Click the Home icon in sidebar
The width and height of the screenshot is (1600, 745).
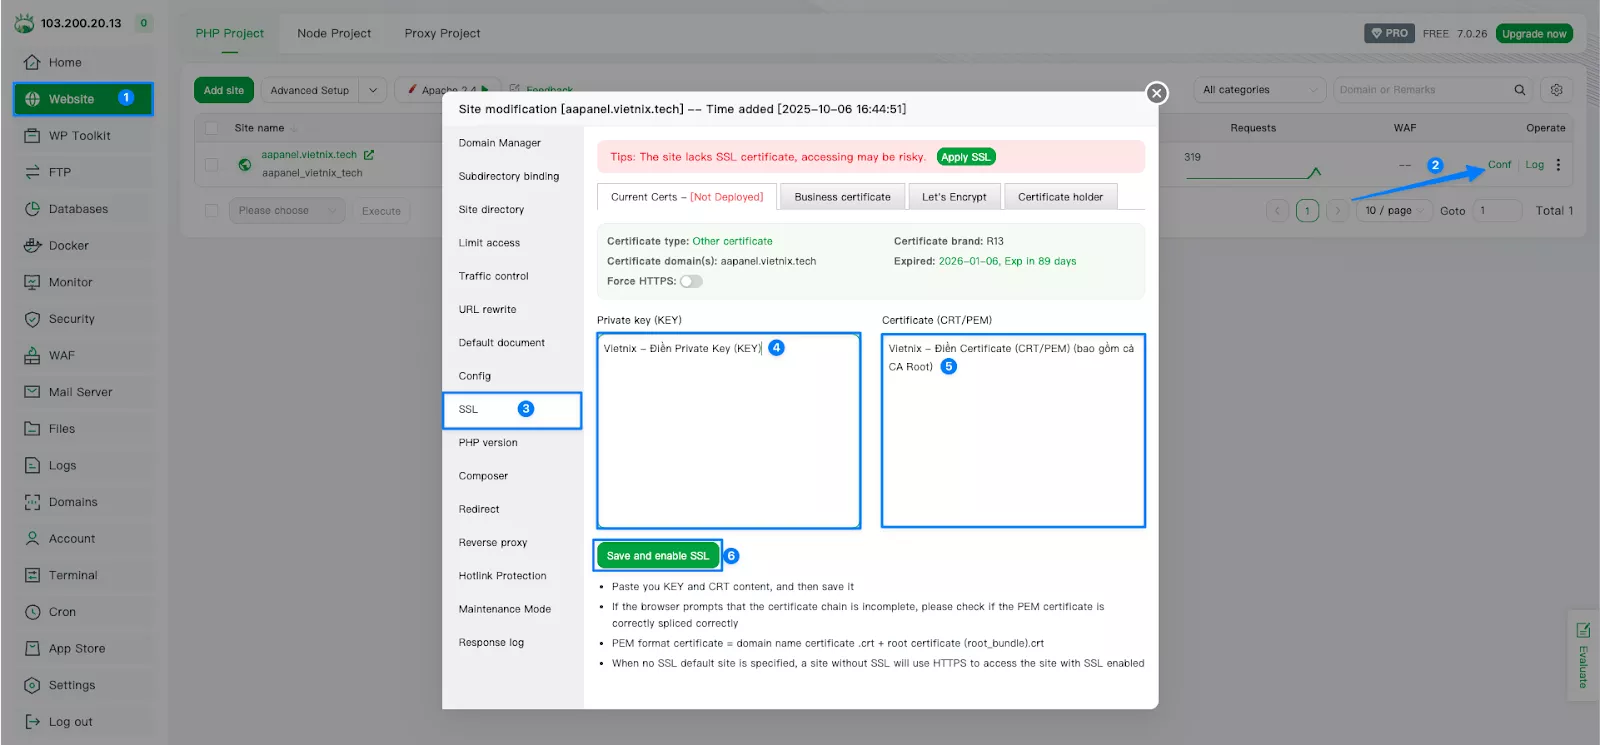click(32, 62)
